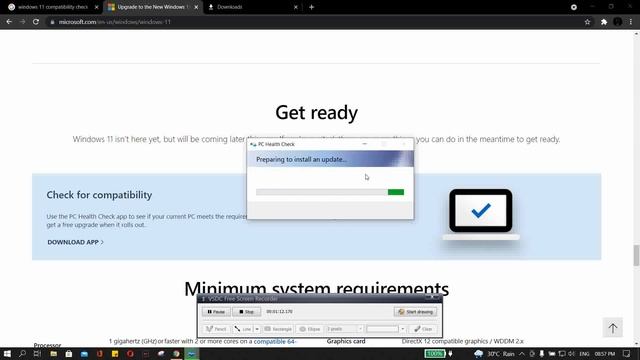Pause the VSDC screen recording

(x=216, y=311)
